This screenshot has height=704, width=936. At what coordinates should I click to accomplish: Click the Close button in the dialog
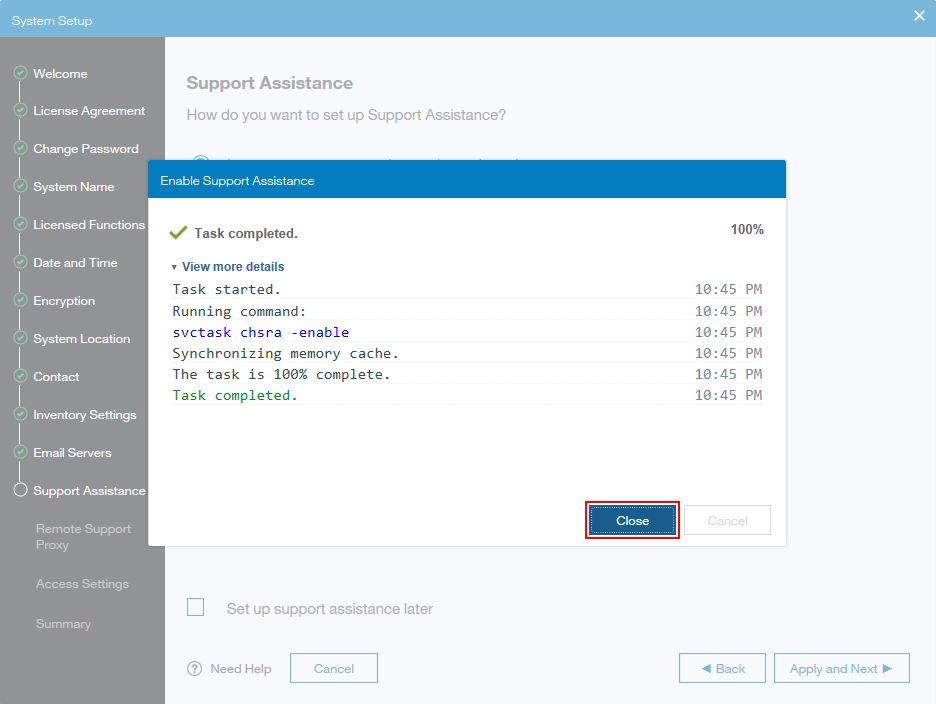pyautogui.click(x=632, y=521)
